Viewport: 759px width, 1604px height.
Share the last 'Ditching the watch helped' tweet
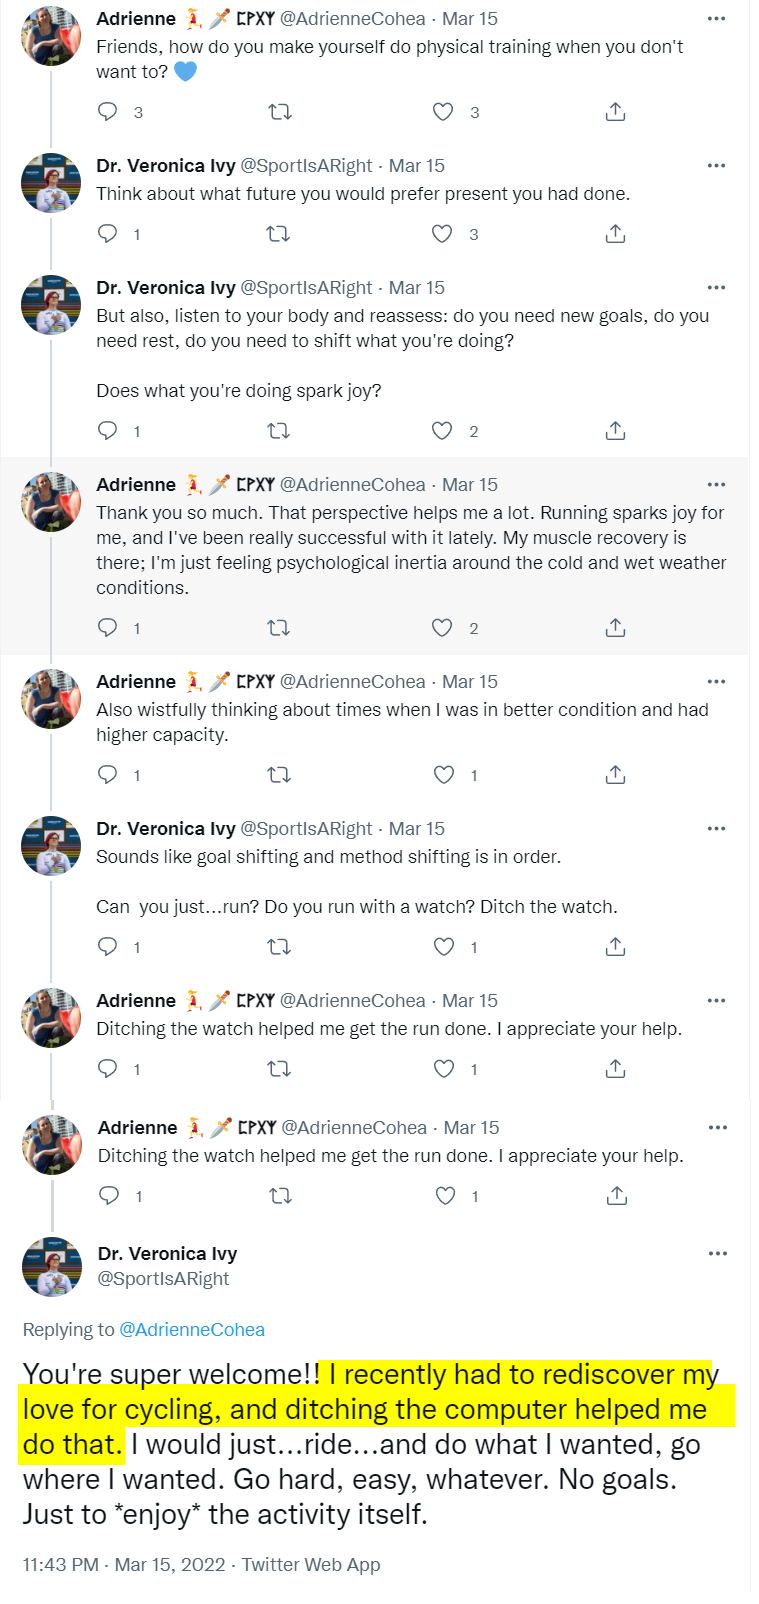coord(617,1195)
